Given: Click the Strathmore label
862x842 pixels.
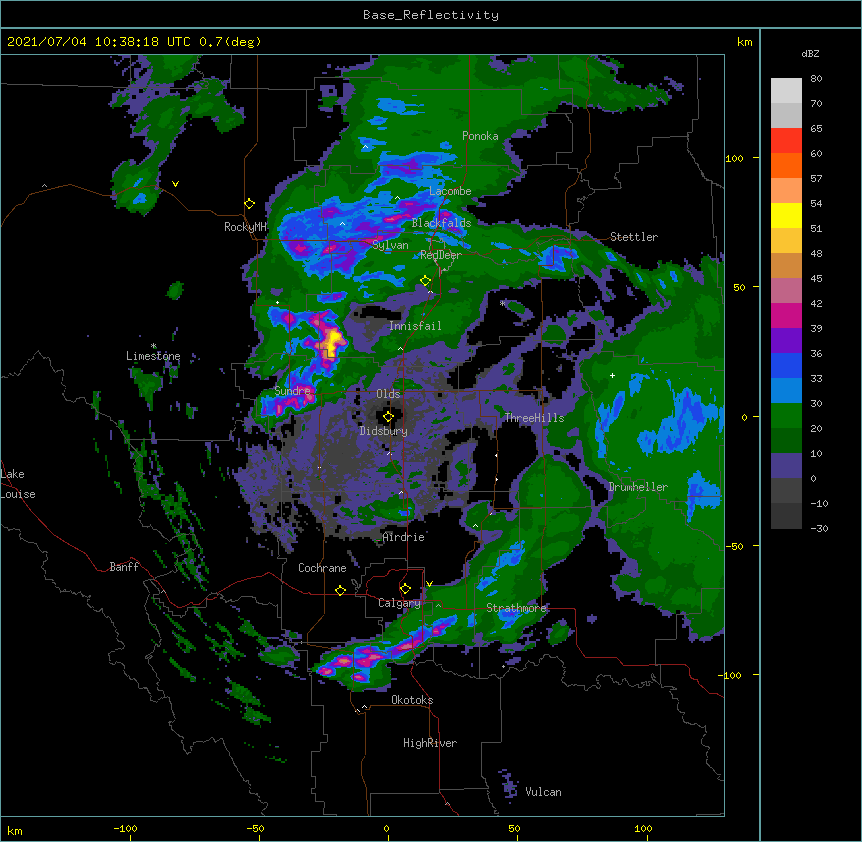Looking at the screenshot, I should pos(517,608).
